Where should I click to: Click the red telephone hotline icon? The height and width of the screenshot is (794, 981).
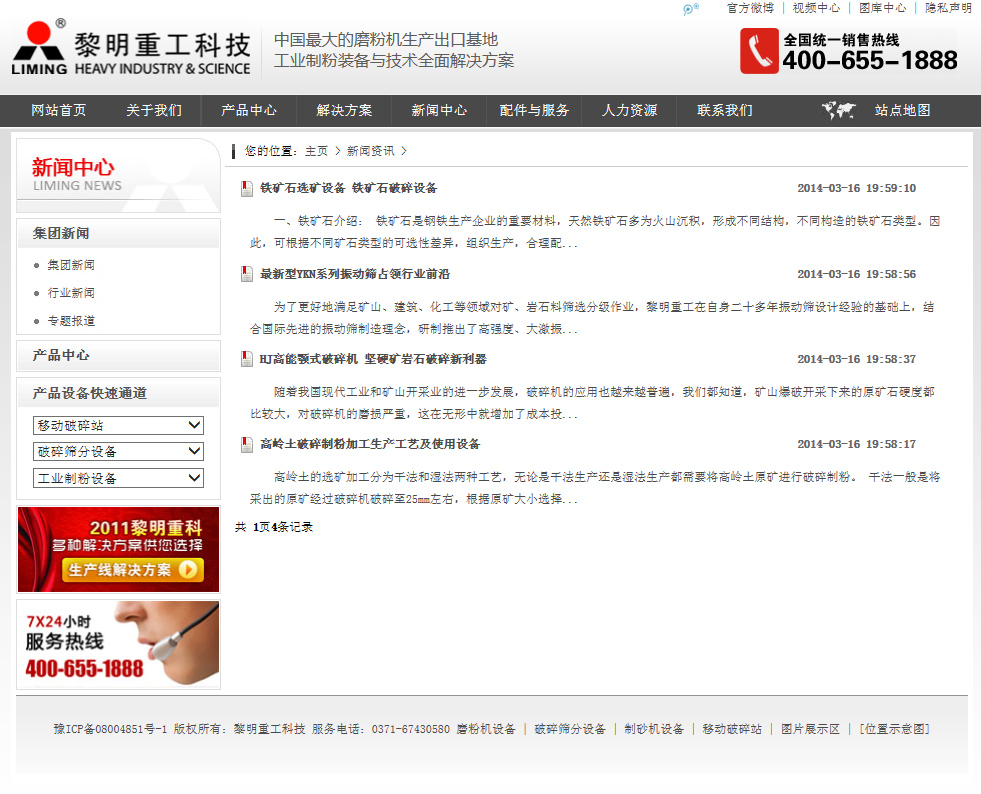(x=759, y=51)
